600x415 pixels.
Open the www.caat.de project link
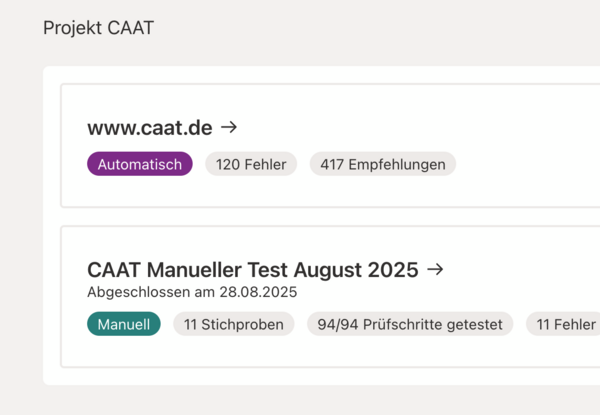[152, 128]
